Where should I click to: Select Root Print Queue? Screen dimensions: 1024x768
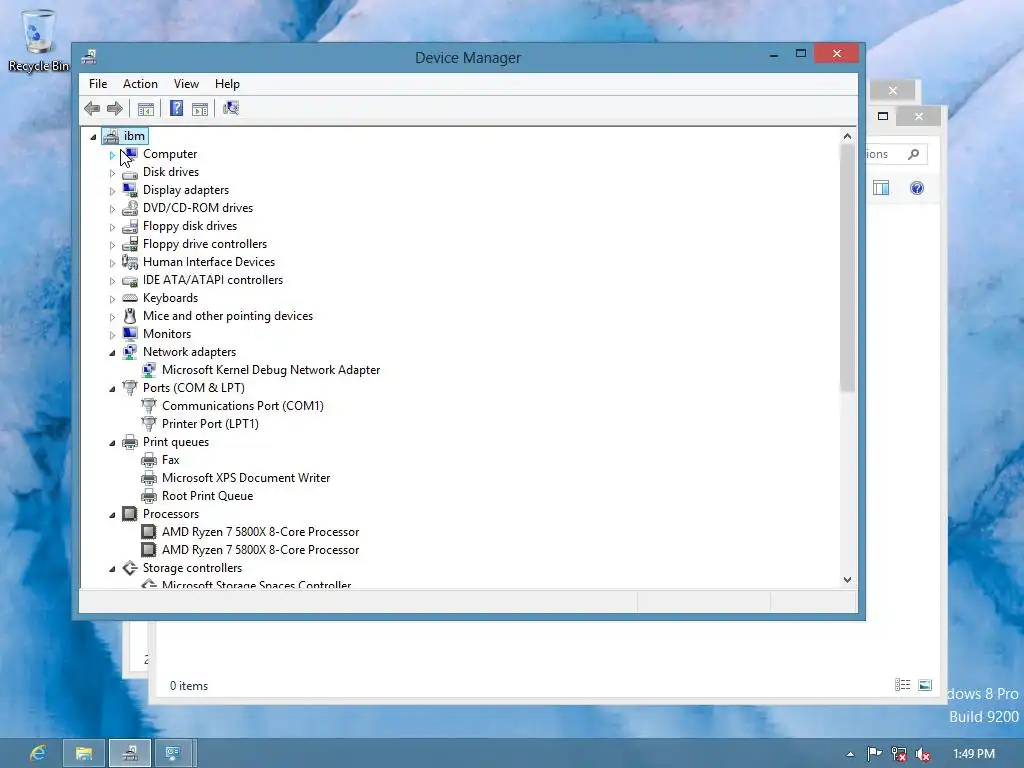(x=207, y=496)
